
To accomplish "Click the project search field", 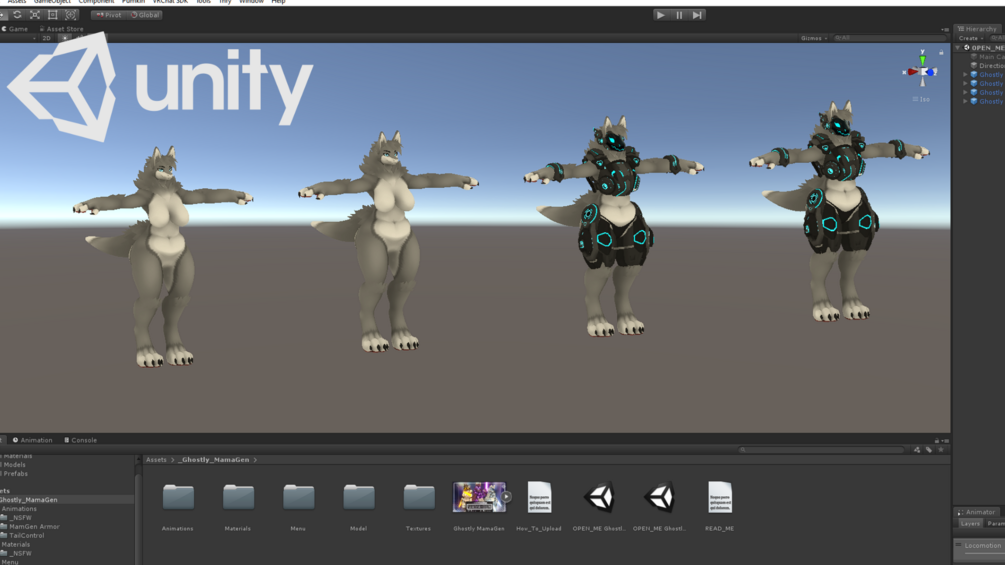I will (x=822, y=450).
